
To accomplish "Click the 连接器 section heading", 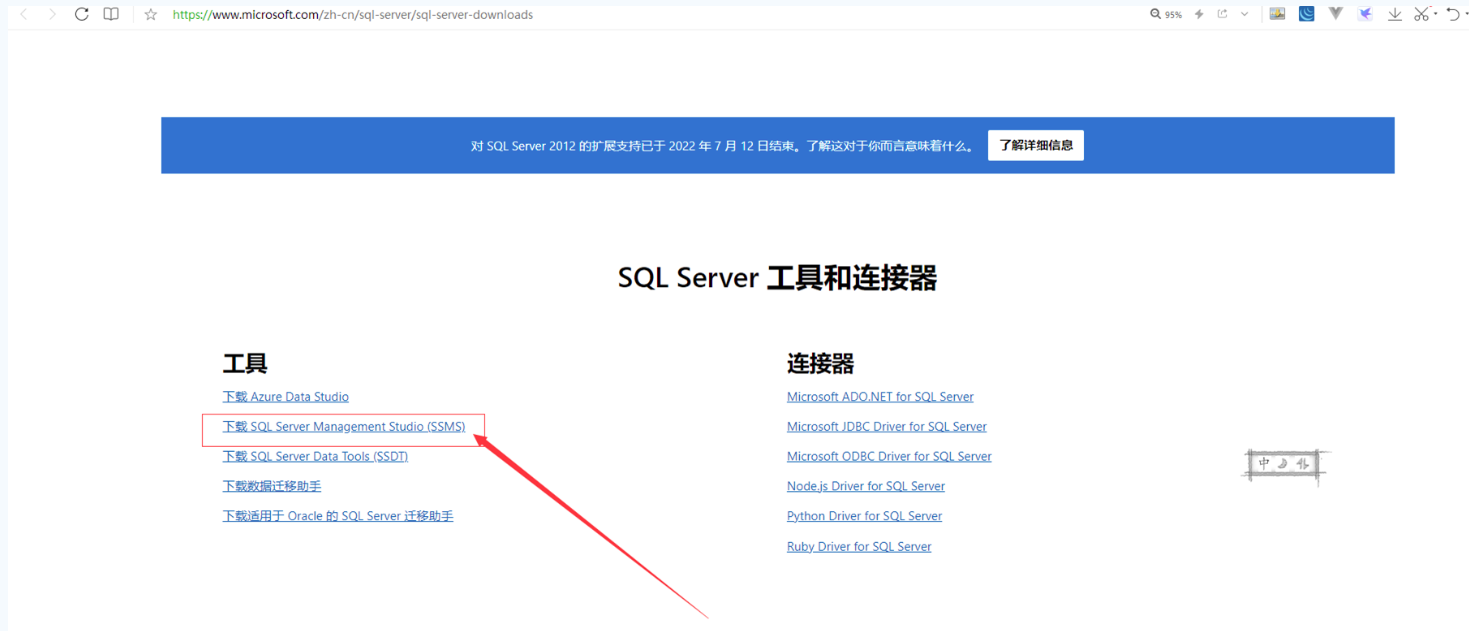I will click(x=821, y=363).
